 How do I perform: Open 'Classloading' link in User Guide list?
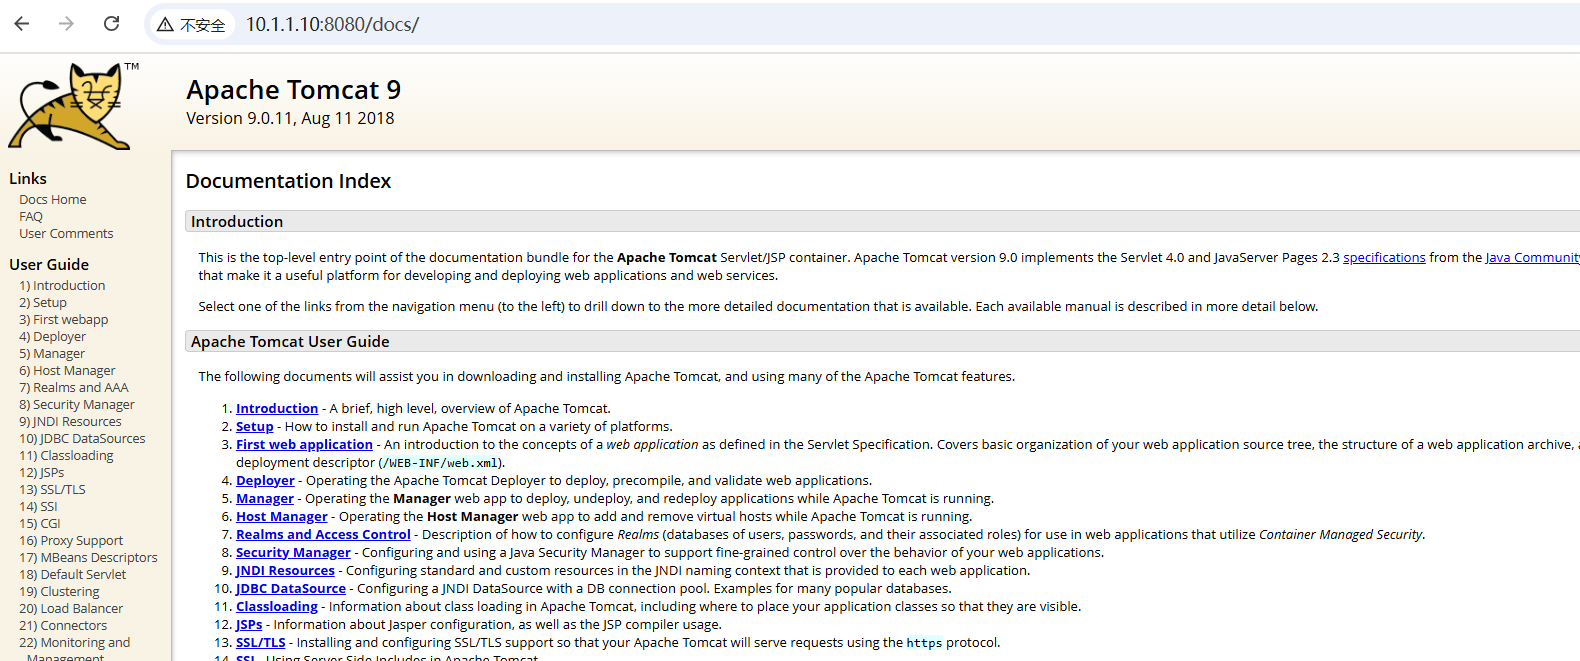[x=277, y=607]
